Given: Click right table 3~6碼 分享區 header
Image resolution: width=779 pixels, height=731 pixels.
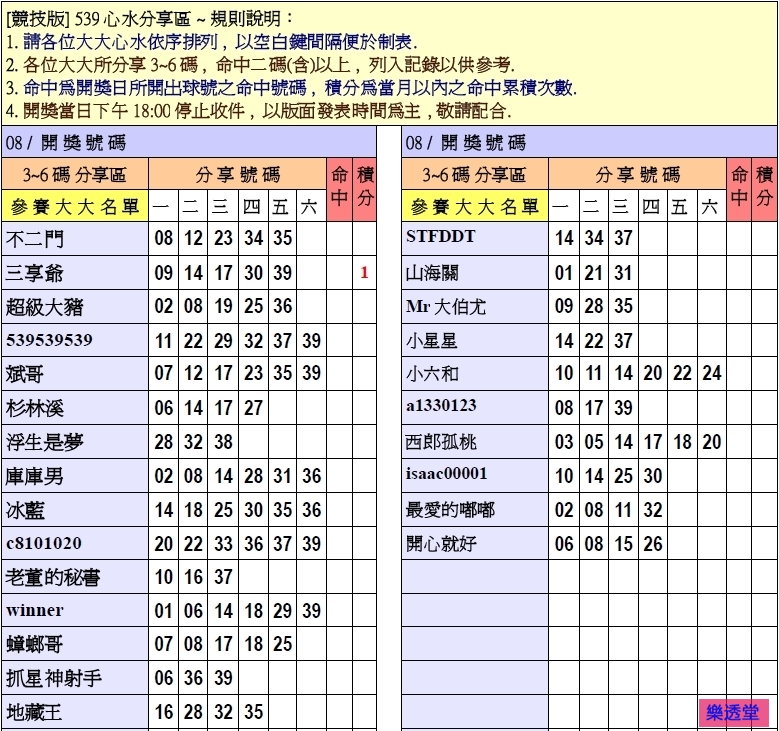Looking at the screenshot, I should (x=475, y=174).
